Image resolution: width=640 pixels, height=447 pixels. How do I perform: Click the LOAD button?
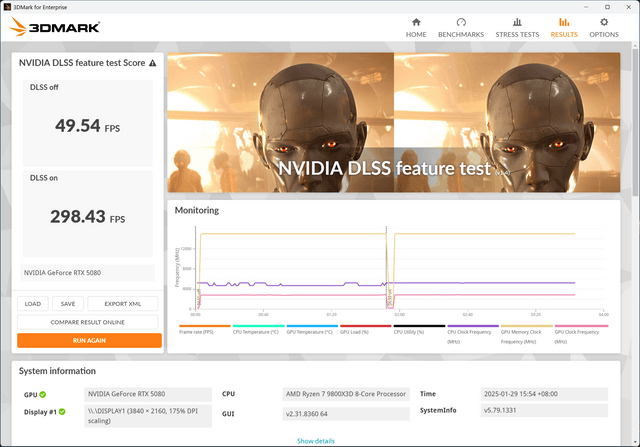[x=33, y=304]
